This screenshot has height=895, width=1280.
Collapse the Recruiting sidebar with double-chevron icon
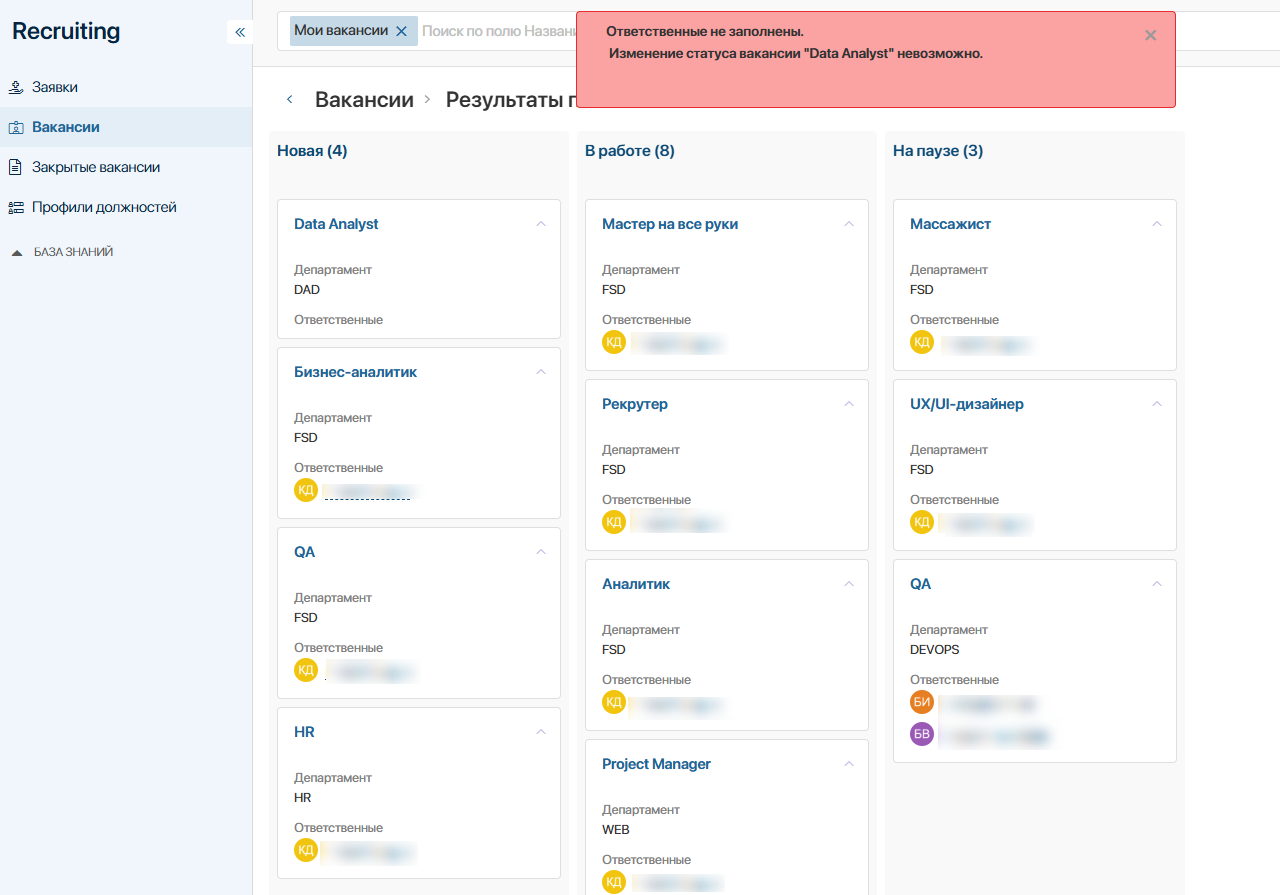tap(240, 33)
